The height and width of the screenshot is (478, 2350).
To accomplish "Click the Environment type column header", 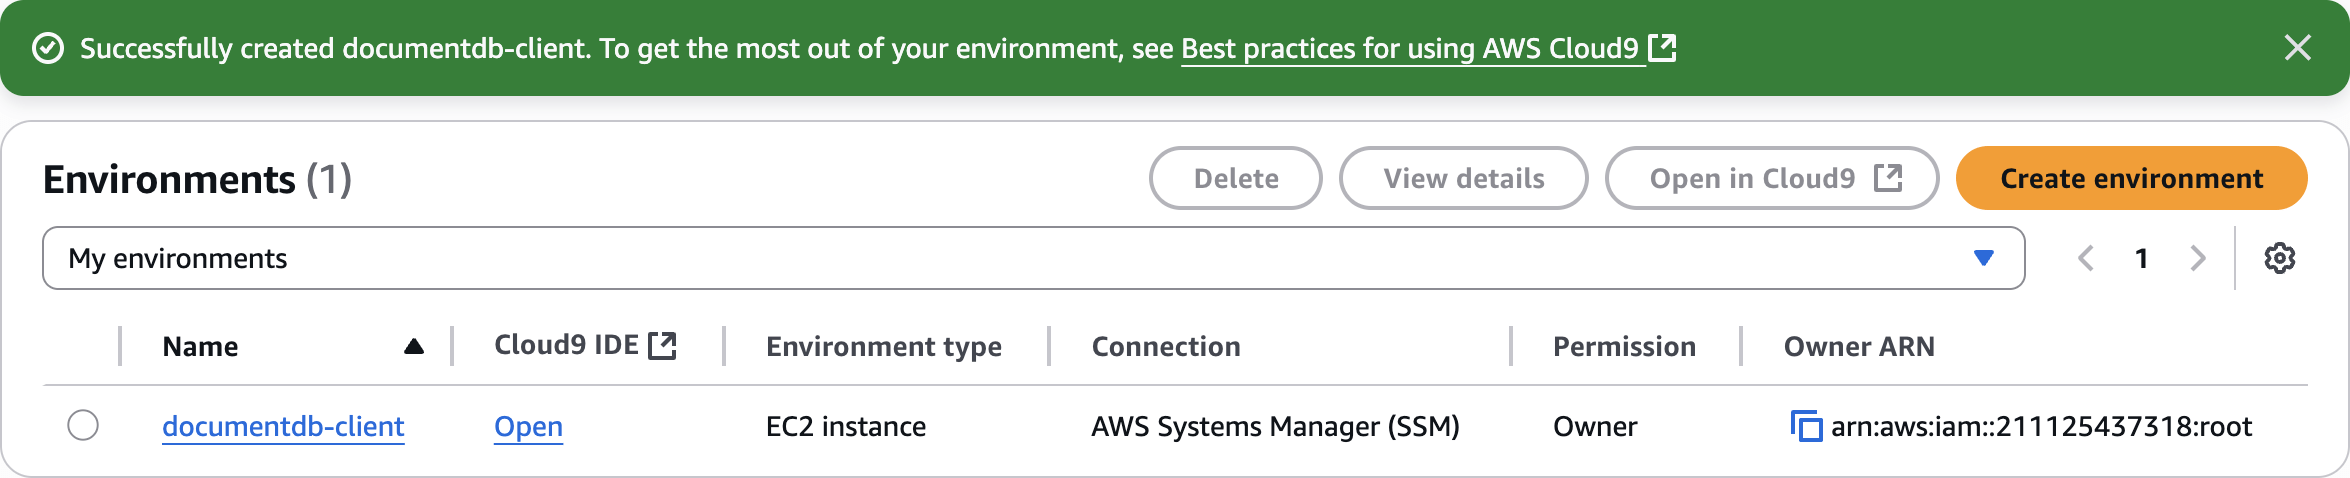I will 883,346.
